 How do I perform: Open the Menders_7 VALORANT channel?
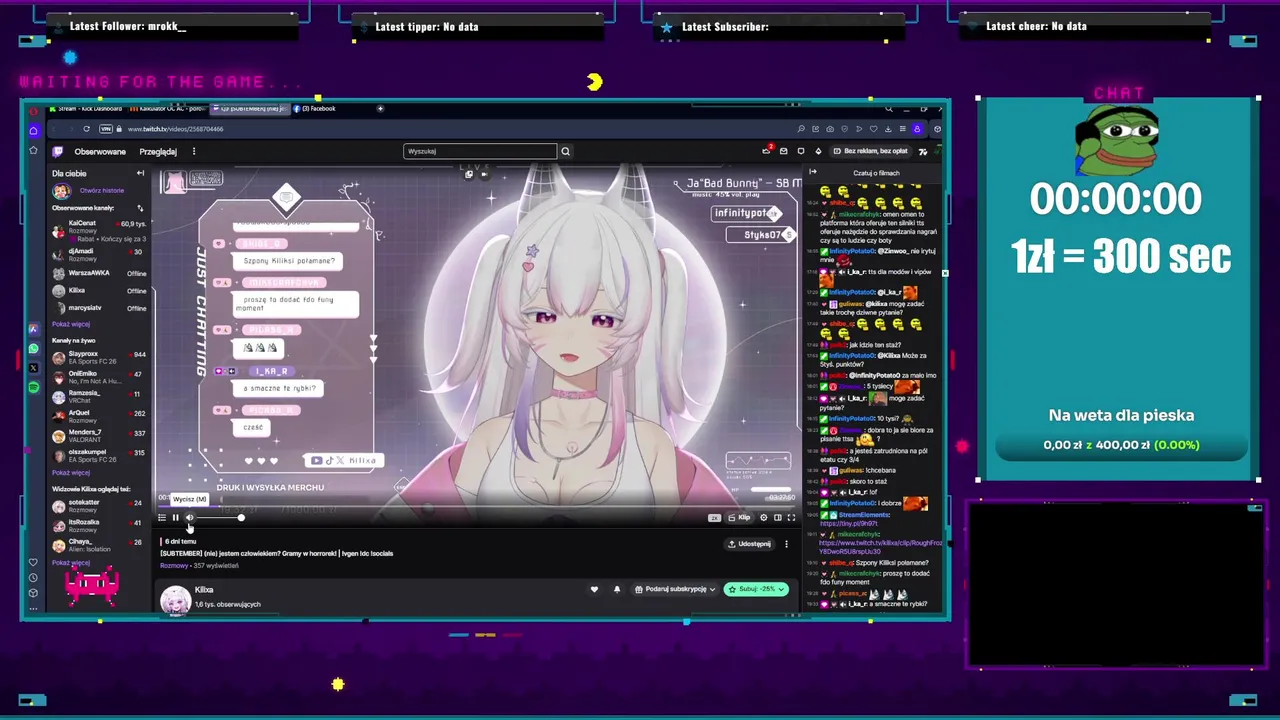(99, 436)
